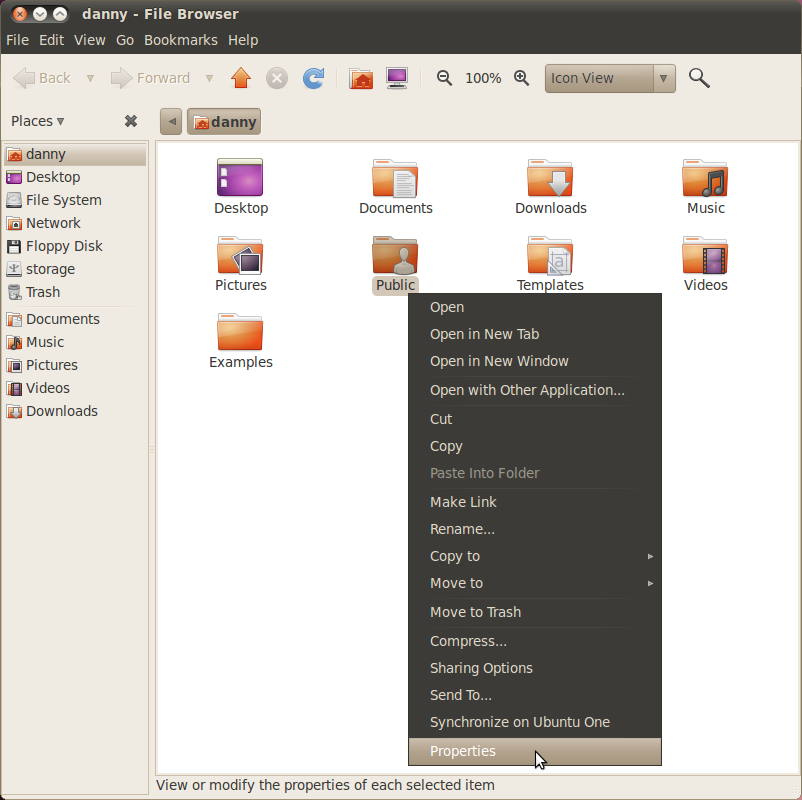Click the path bar left scroll arrow
802x800 pixels.
pyautogui.click(x=171, y=122)
